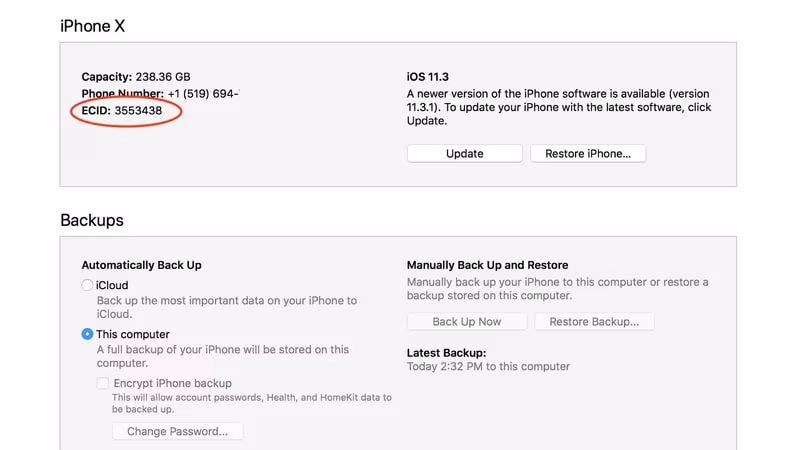
Task: Click the Update button
Action: pos(464,154)
